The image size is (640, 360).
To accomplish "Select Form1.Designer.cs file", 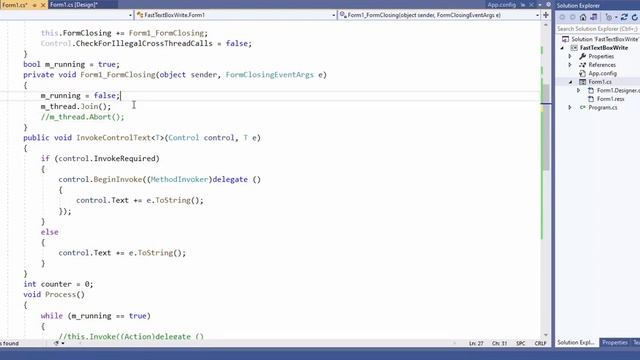I will tap(618, 91).
